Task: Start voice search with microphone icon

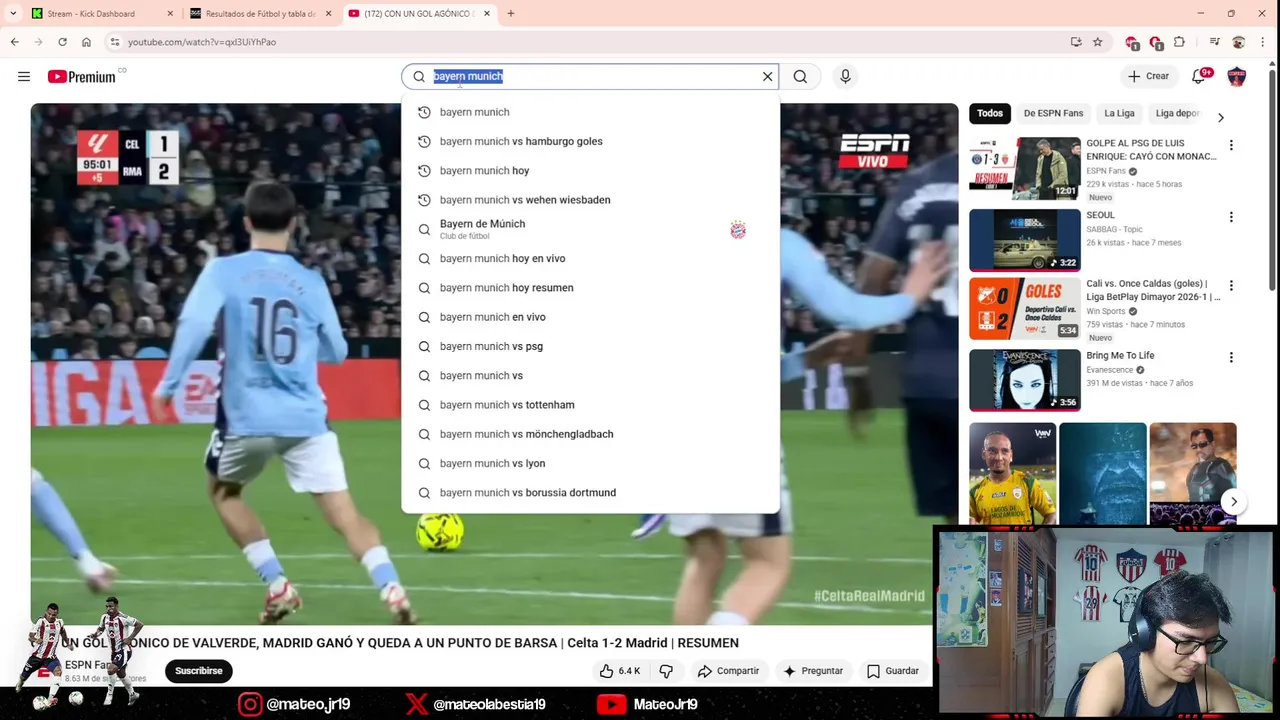Action: pyautogui.click(x=845, y=76)
